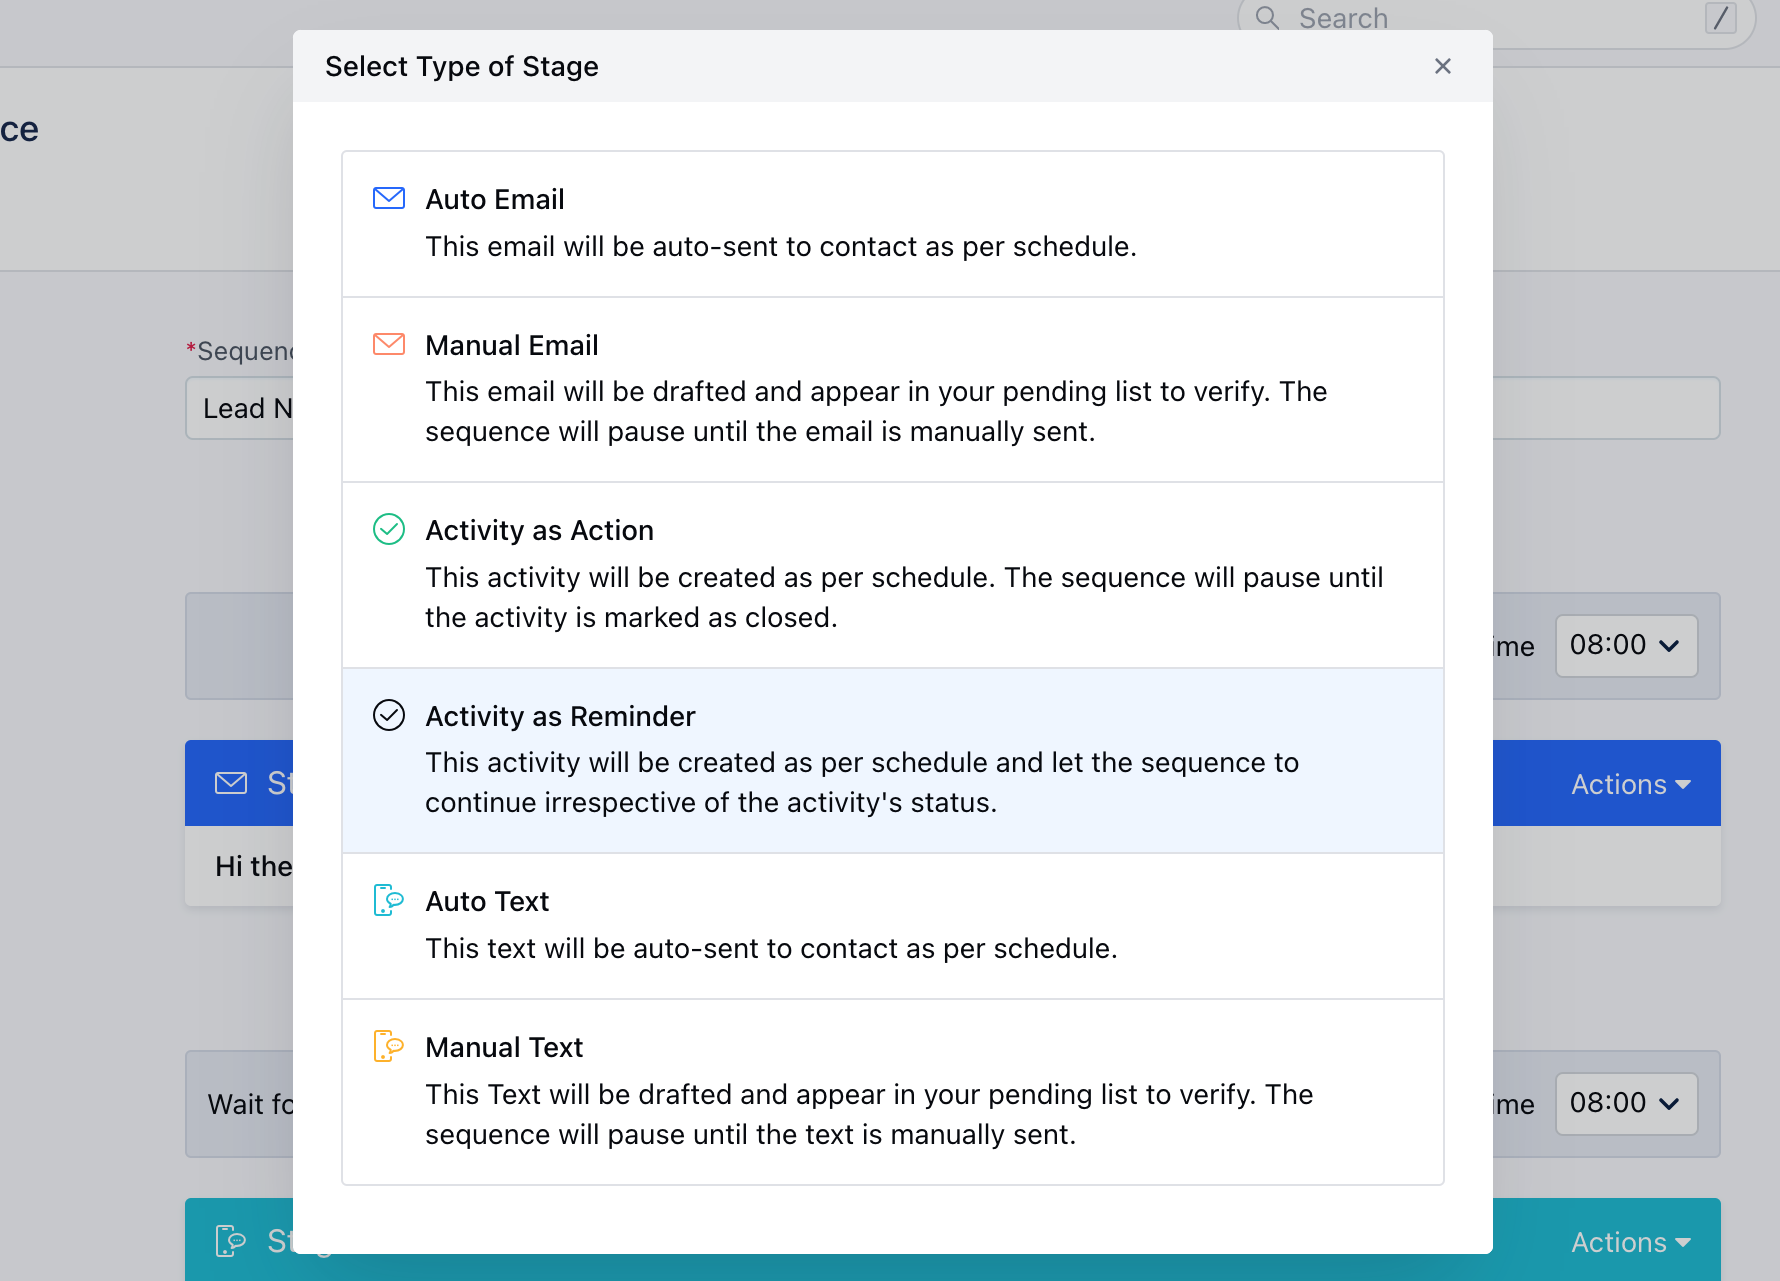Choose the Activity as Action stage type
1780x1281 pixels.
893,575
